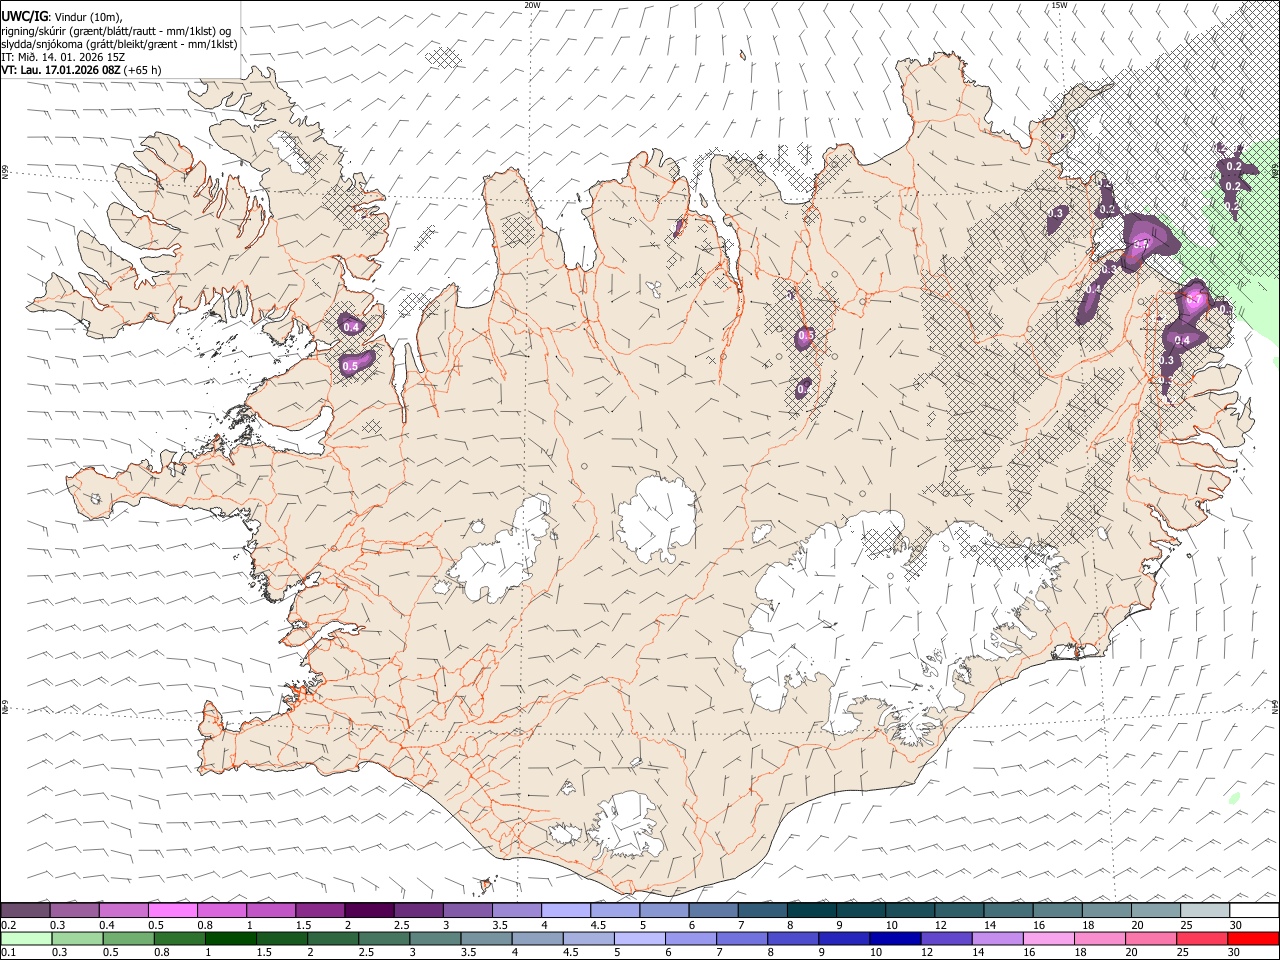
Task: Click the "20W" longitude label
Action: pos(532,5)
